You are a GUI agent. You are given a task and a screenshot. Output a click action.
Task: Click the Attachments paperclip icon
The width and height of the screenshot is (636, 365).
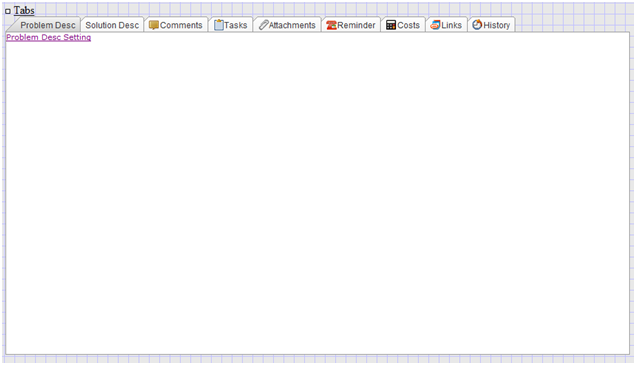264,25
